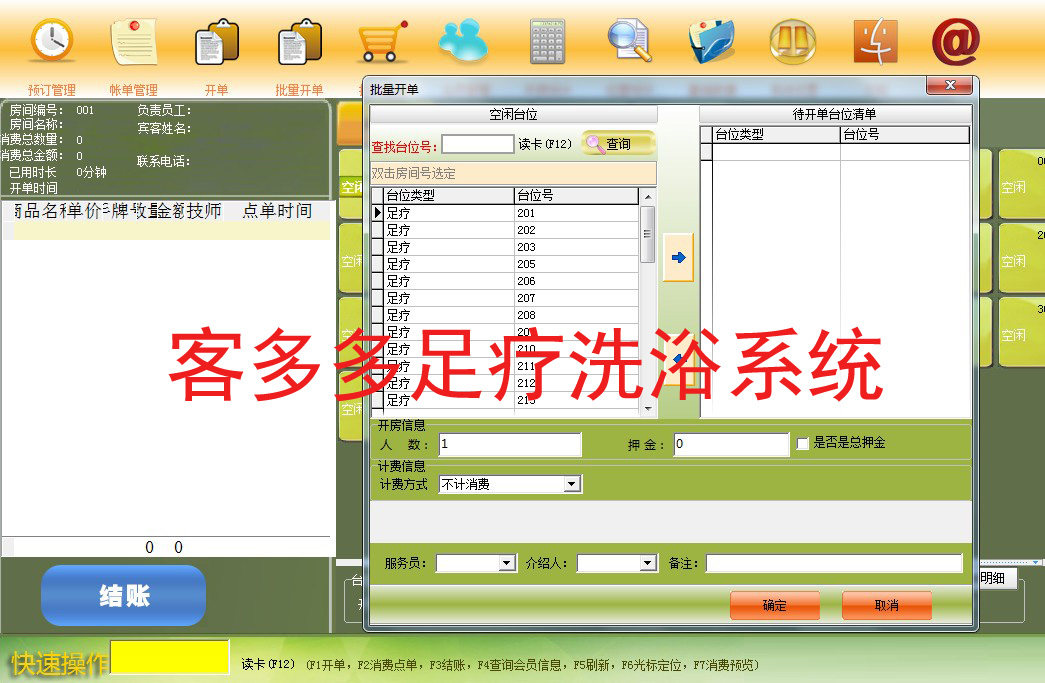Open the 计费方式 dropdown
Image resolution: width=1045 pixels, height=683 pixels.
click(572, 484)
